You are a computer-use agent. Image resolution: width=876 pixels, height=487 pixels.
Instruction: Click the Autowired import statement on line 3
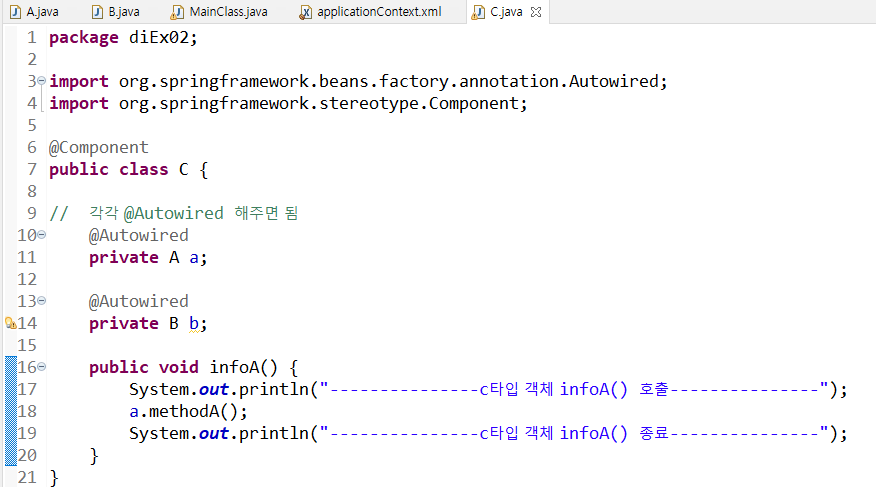click(358, 82)
